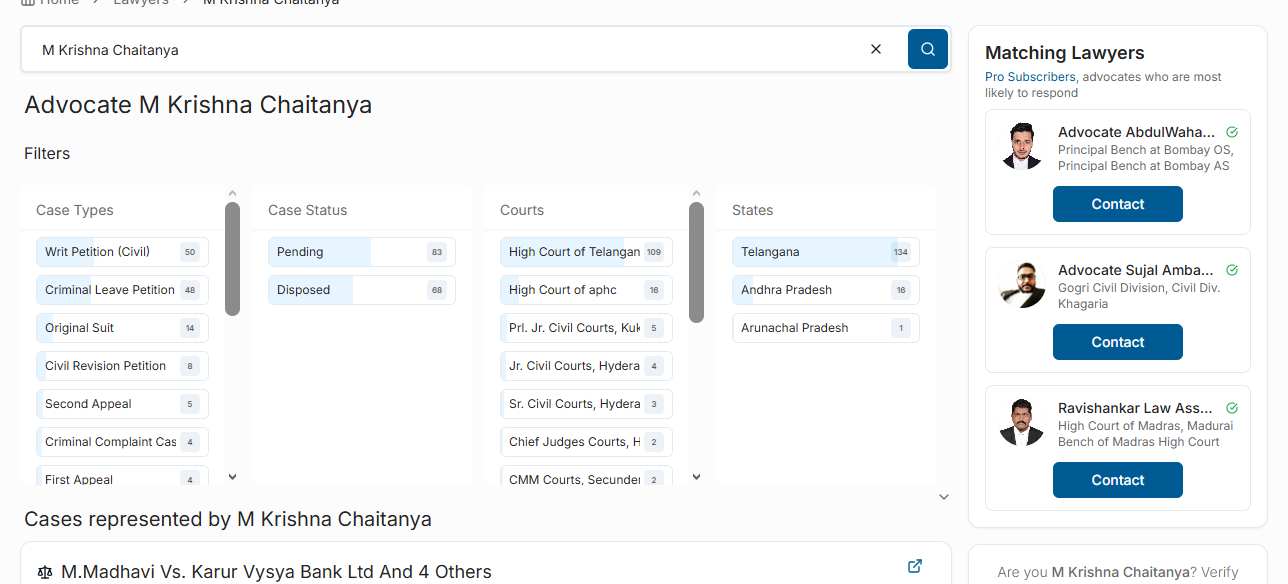Open external link icon for M.Madhavi case
The image size is (1288, 584).
pyautogui.click(x=914, y=566)
